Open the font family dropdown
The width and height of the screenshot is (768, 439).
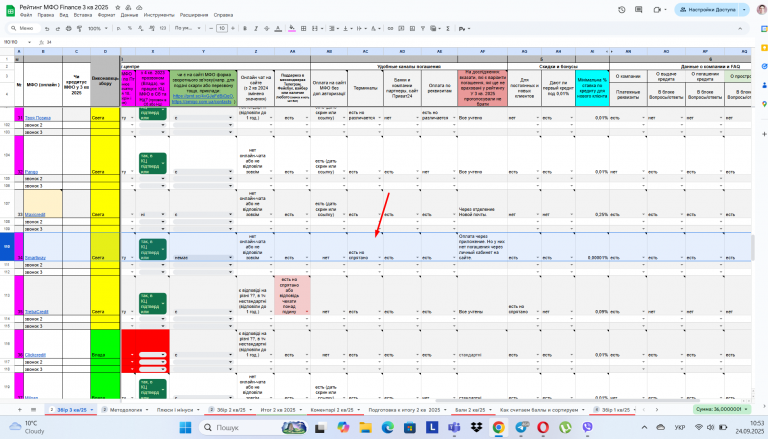pos(188,28)
